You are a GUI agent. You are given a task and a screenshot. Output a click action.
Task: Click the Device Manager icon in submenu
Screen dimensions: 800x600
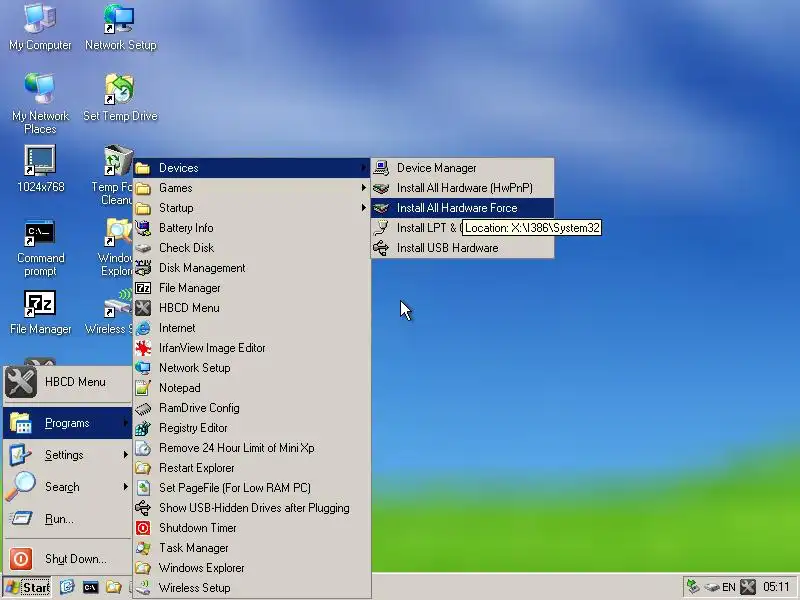pos(381,167)
